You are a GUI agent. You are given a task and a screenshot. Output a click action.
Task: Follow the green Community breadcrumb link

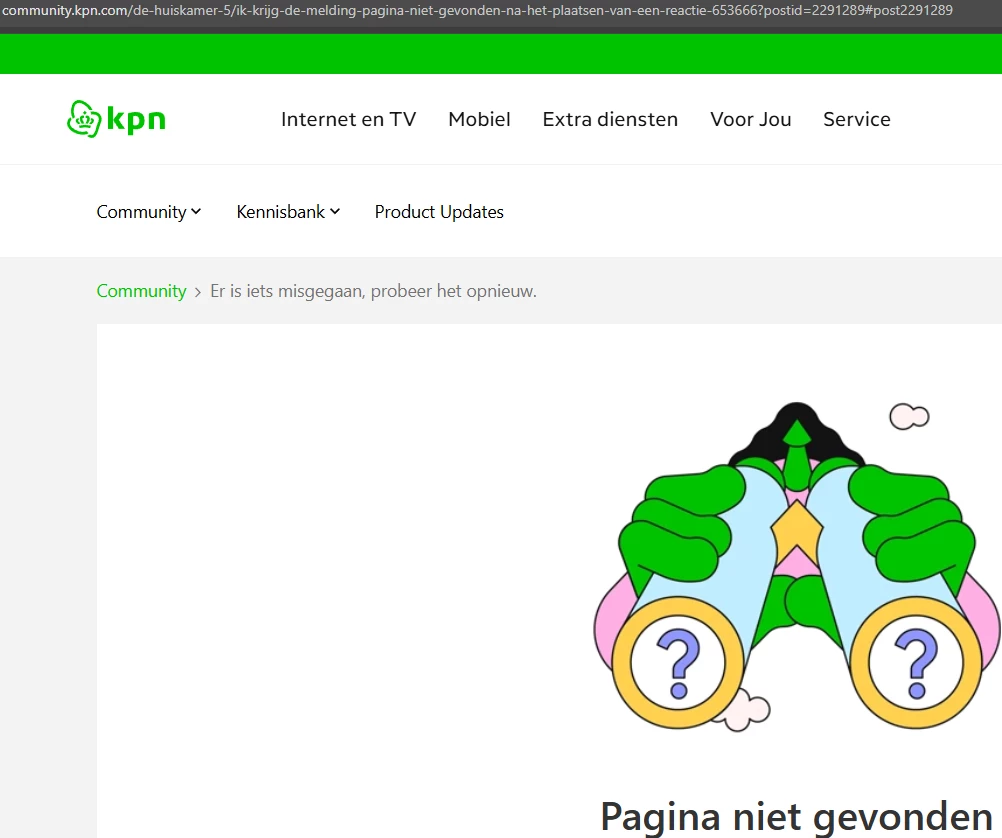click(141, 291)
